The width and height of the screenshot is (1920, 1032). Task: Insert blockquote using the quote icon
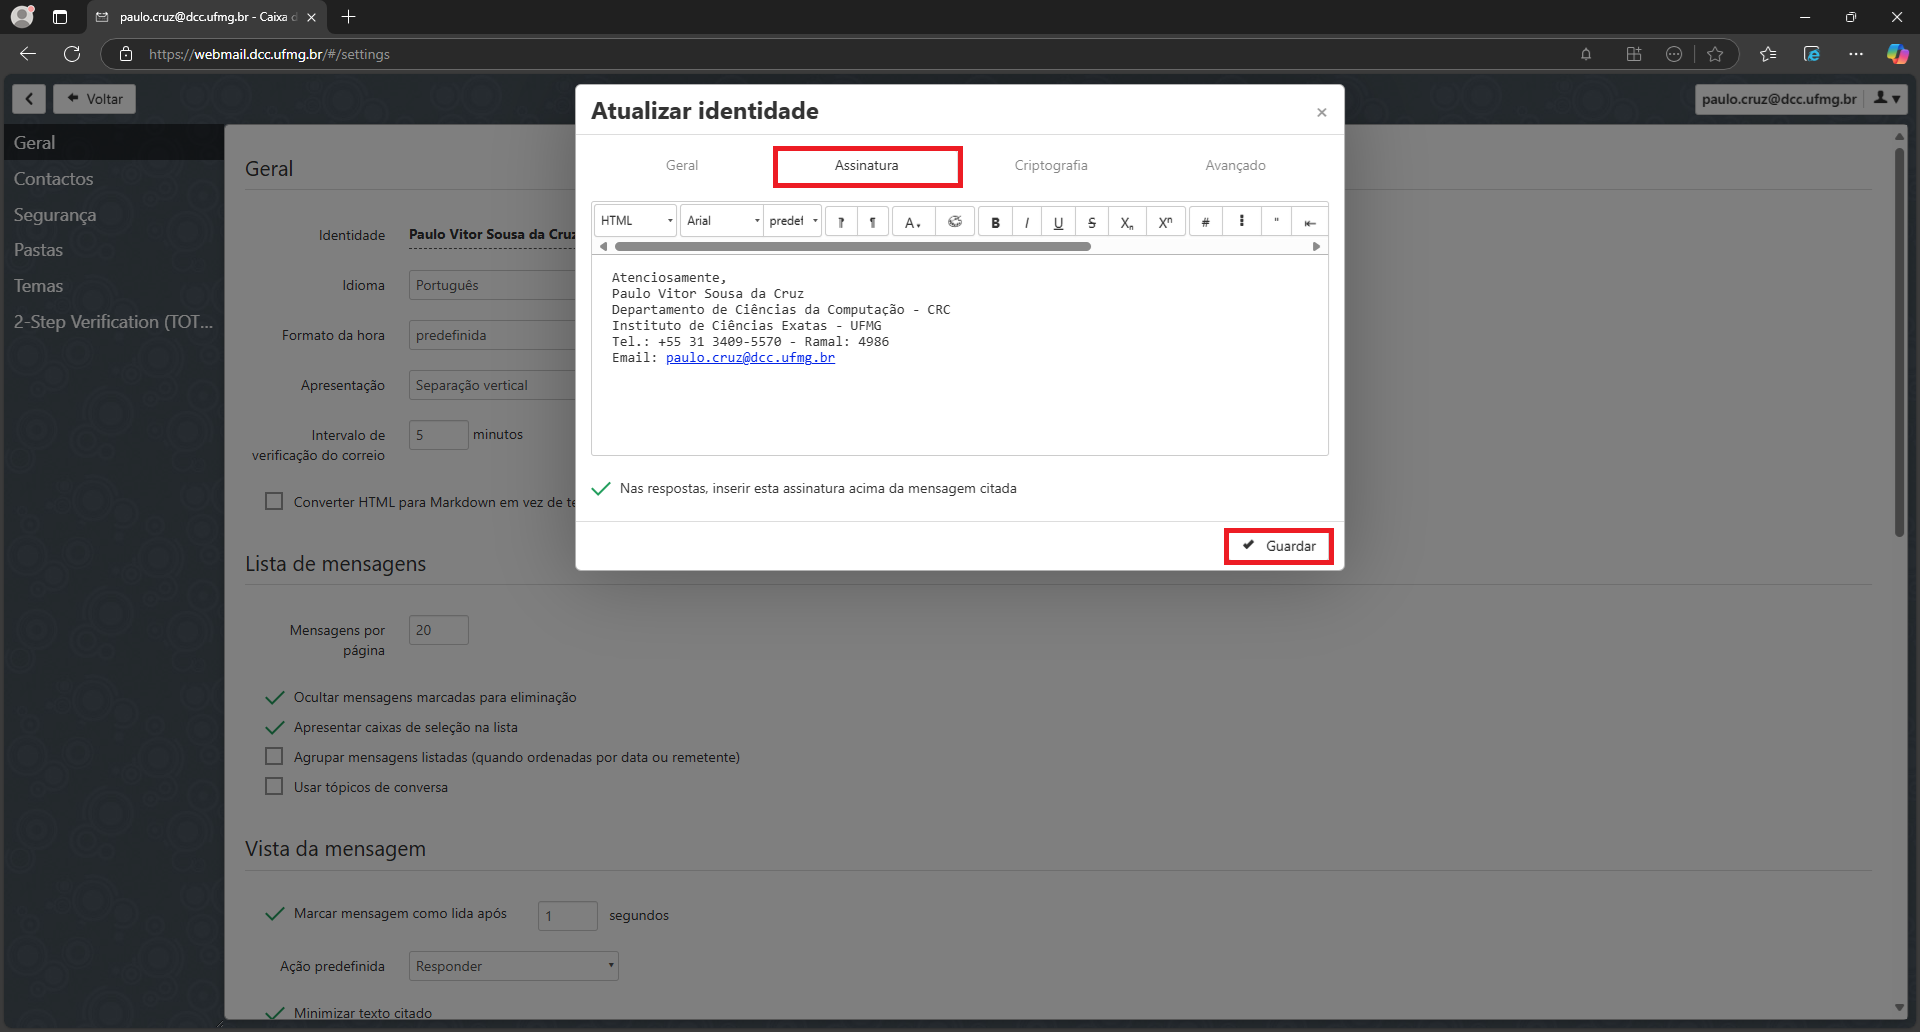click(1276, 222)
